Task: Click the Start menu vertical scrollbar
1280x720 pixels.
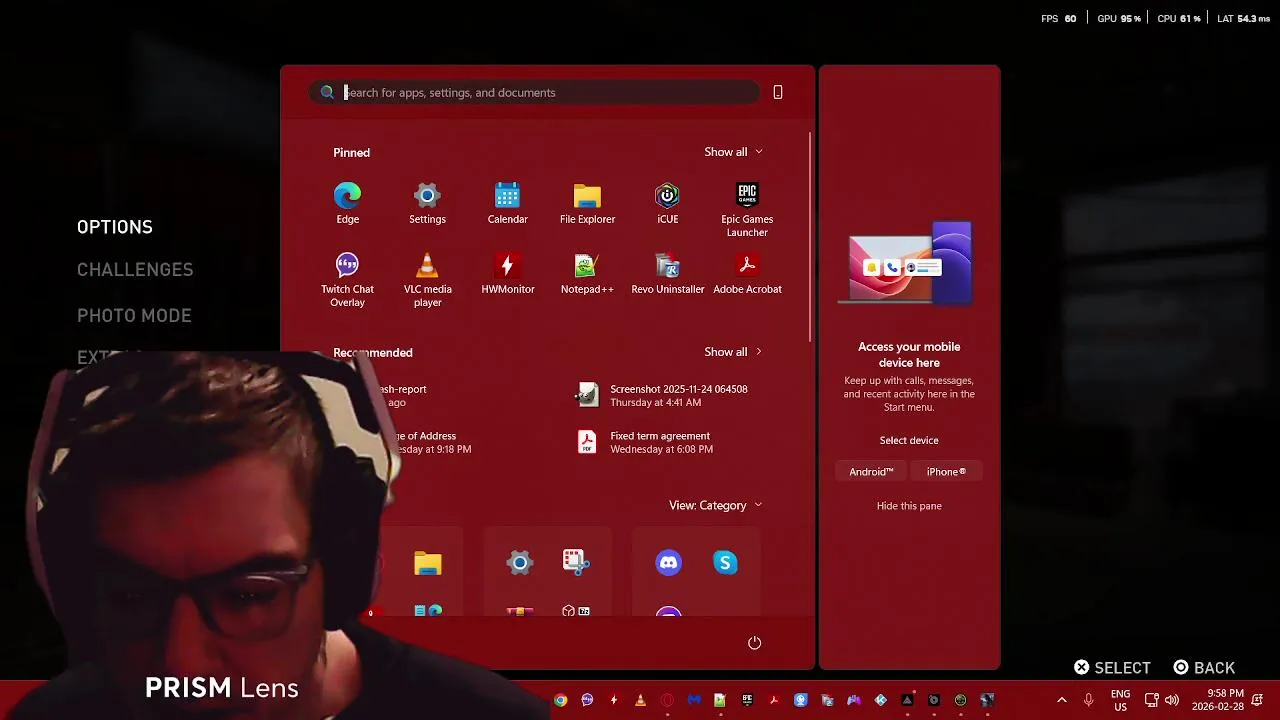Action: pos(810,235)
